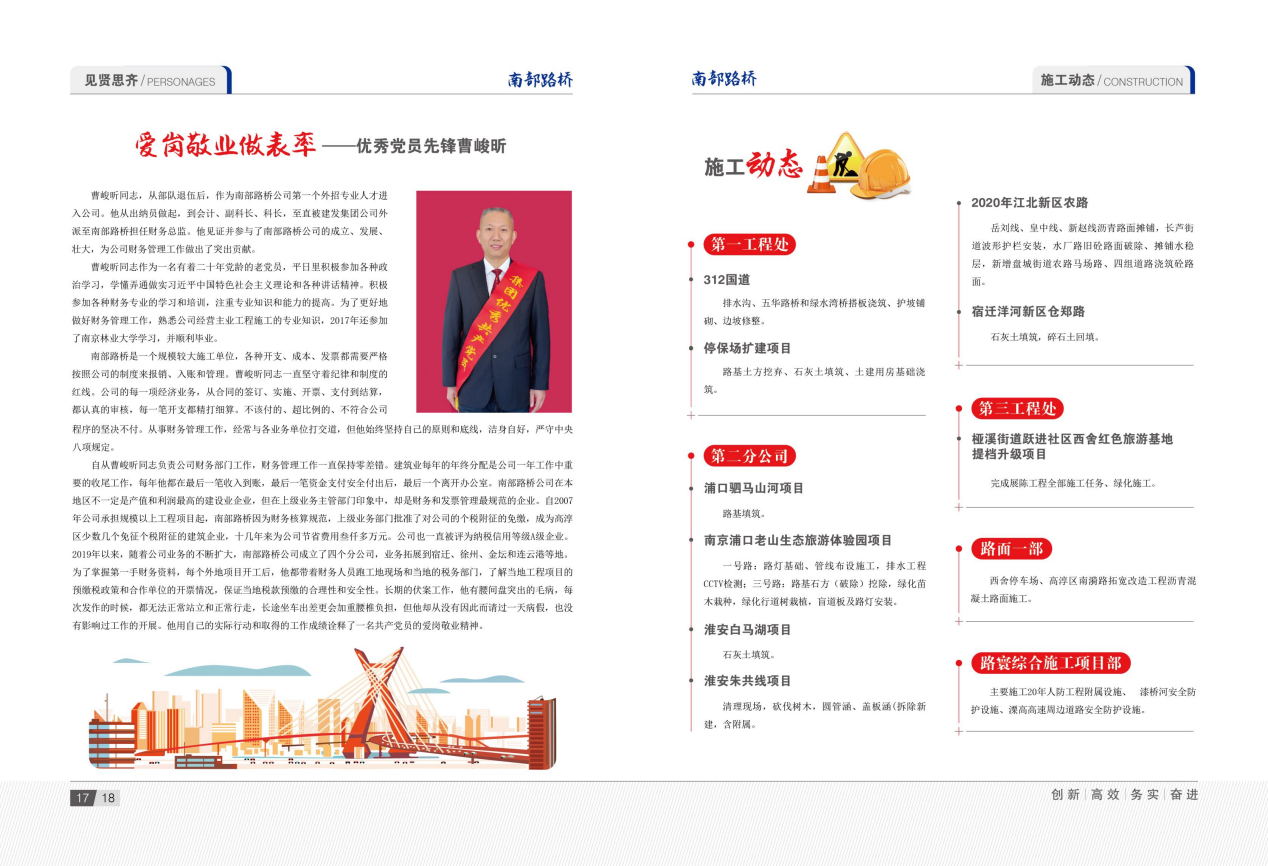
Task: Click the 南部路桥 logo in the 见贤思齐 page header
Action: 539,81
